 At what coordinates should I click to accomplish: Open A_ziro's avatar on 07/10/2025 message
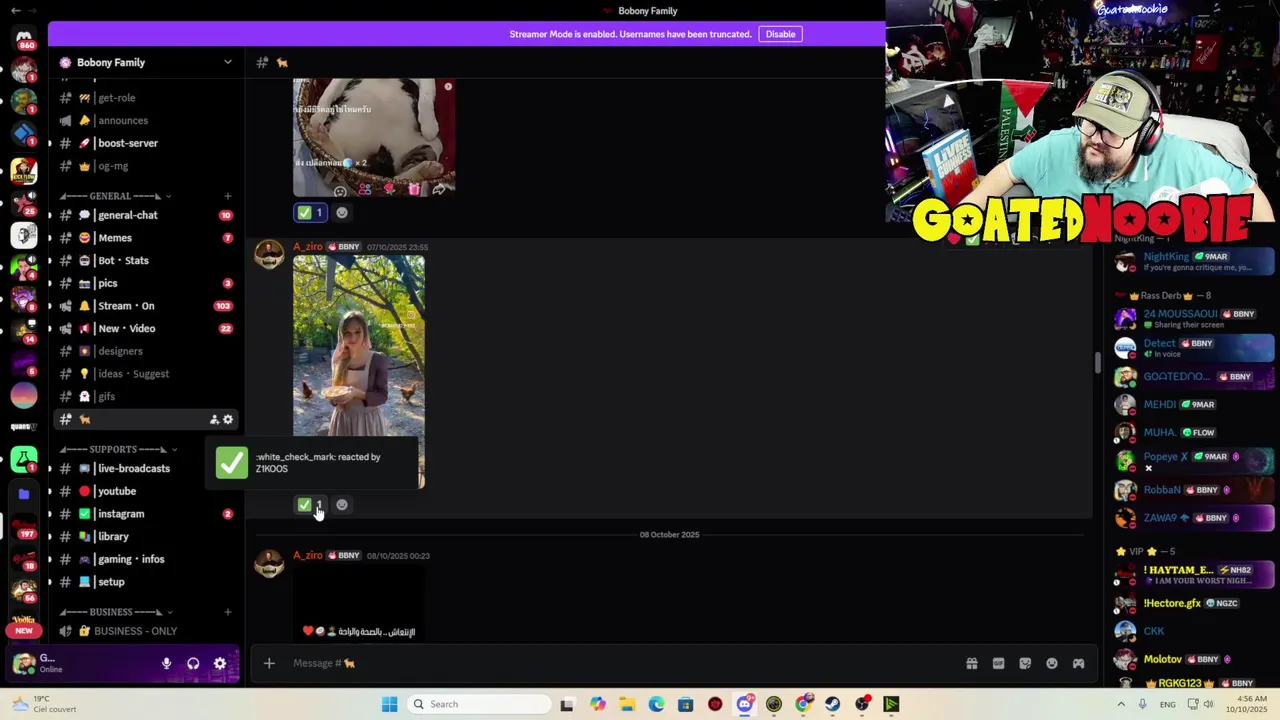tap(269, 255)
